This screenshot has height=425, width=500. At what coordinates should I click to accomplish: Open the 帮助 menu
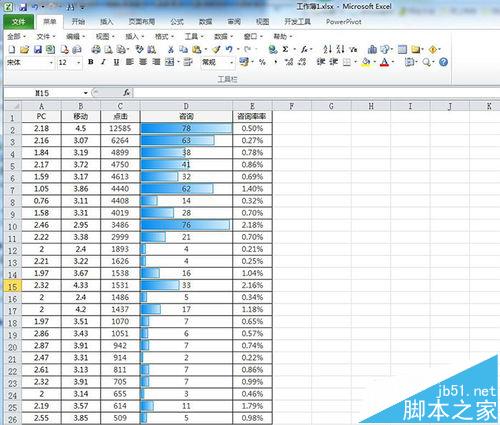[x=283, y=36]
